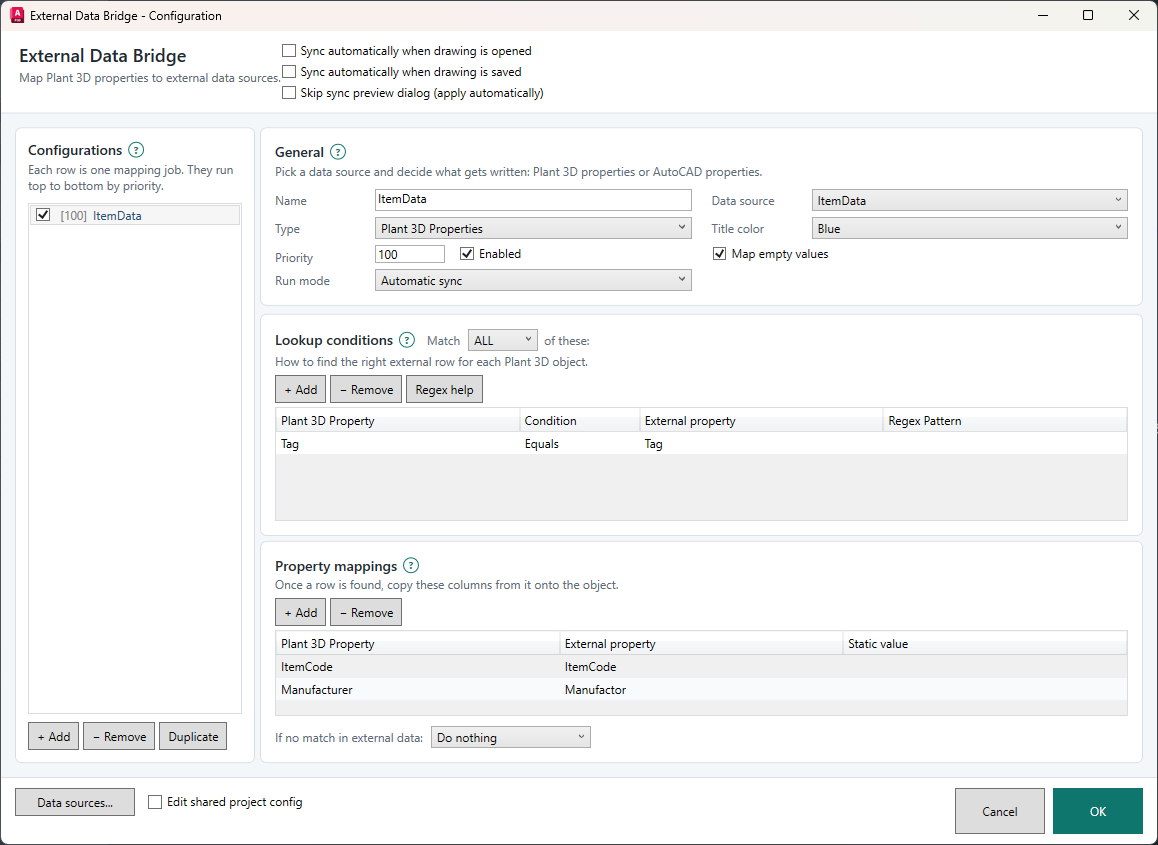1158x845 pixels.
Task: Click the Condition column header
Action: point(580,420)
